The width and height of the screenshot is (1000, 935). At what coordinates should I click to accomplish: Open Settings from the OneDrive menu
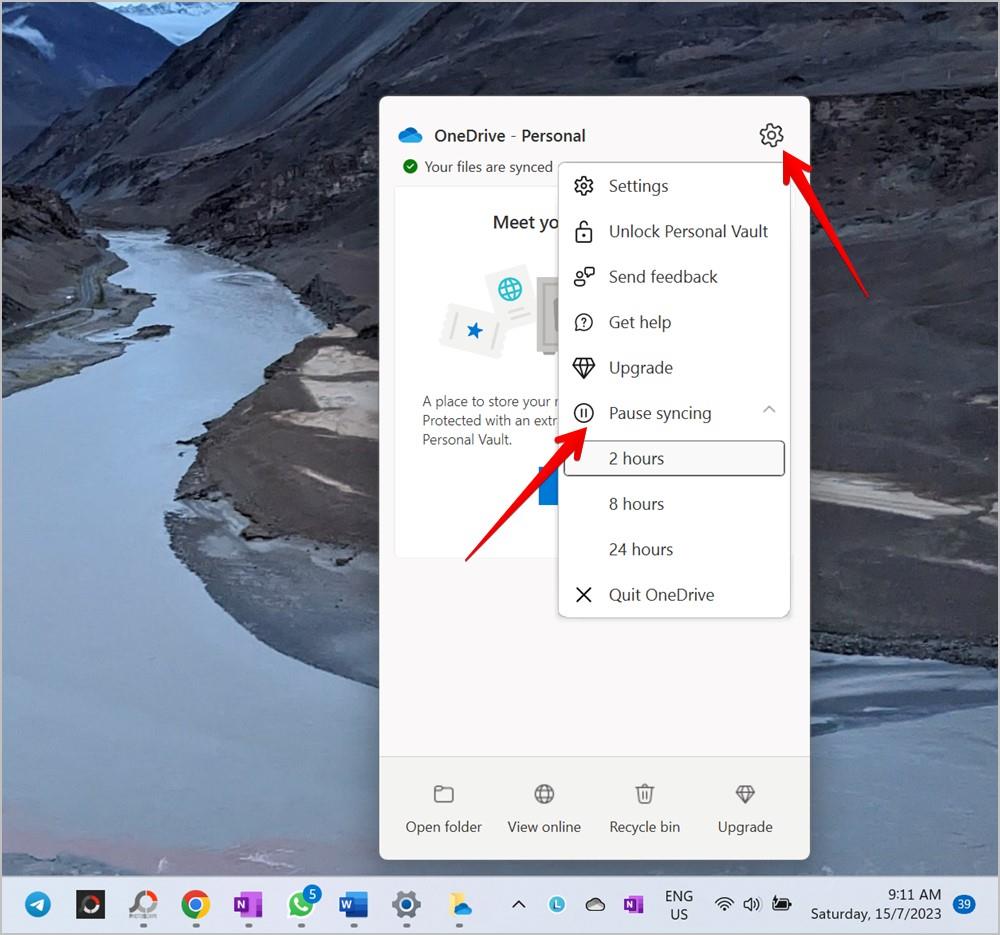674,186
